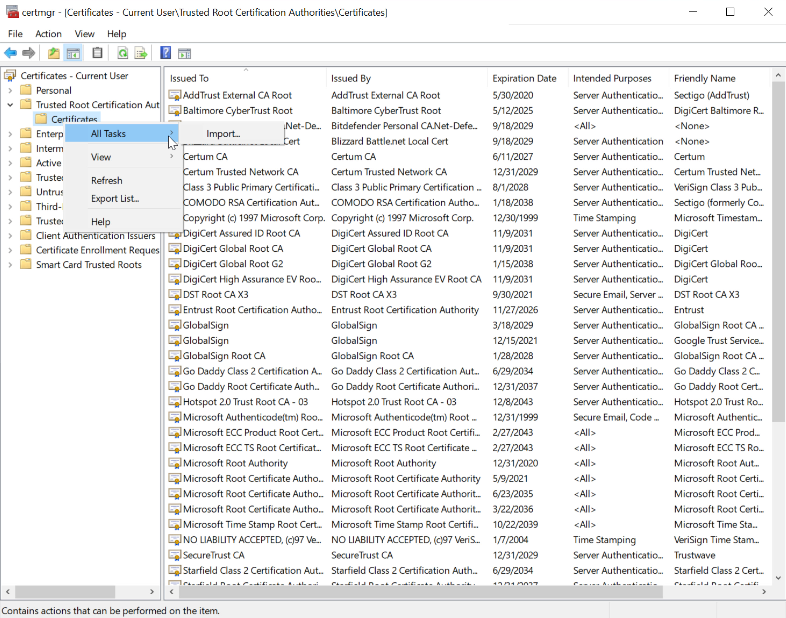Image resolution: width=786 pixels, height=618 pixels.
Task: Sort by Issued By column header
Action: [x=351, y=78]
